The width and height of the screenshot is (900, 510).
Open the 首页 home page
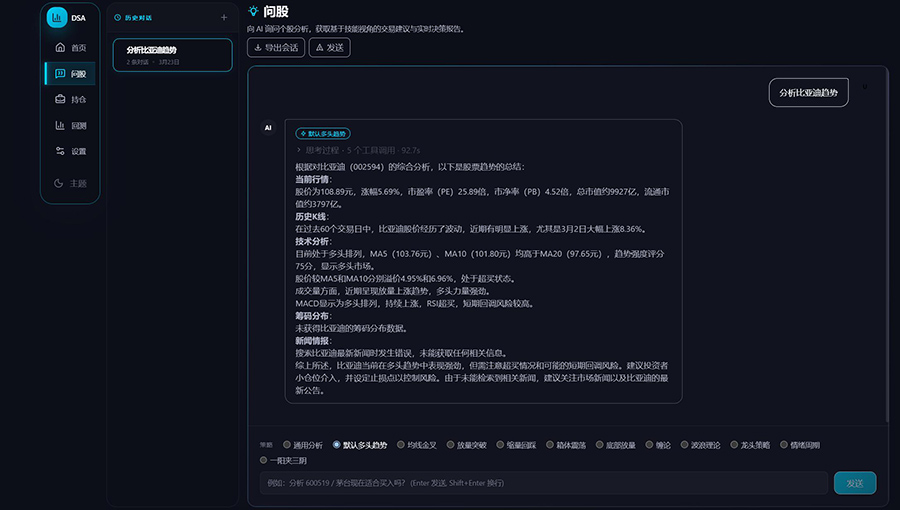[70, 47]
